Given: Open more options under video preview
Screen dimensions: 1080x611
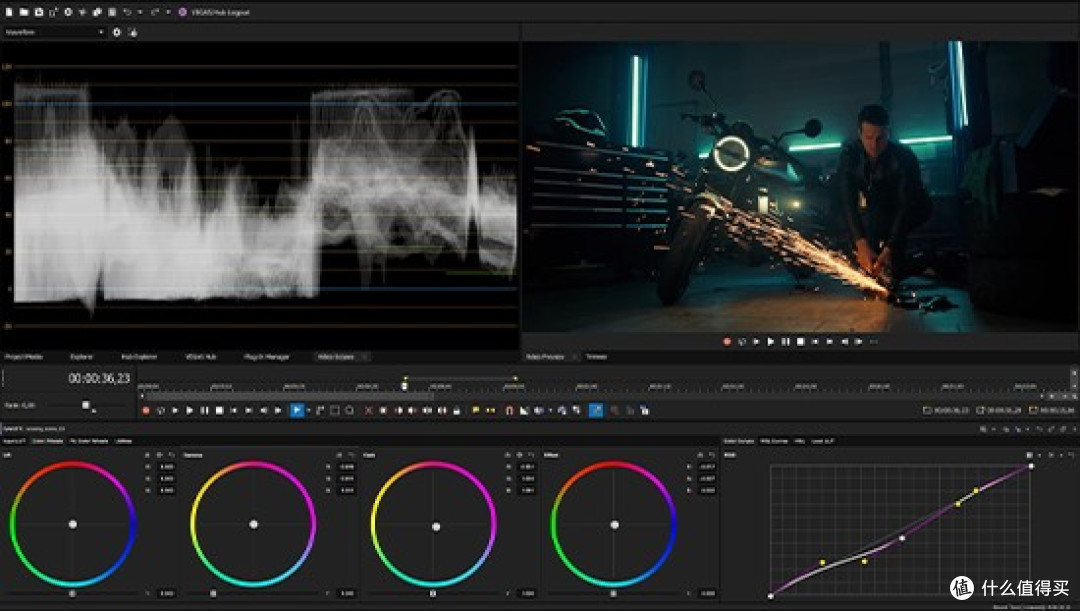Looking at the screenshot, I should 873,342.
